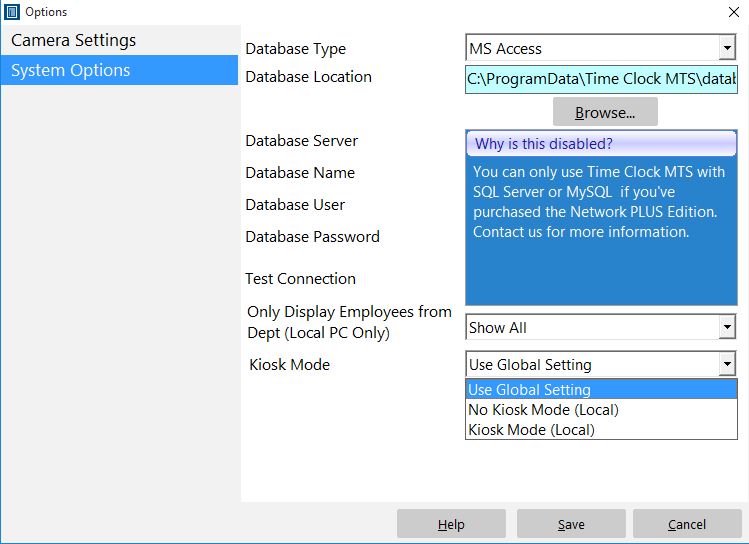Click the Kiosk Mode label
The width and height of the screenshot is (749, 544).
pos(289,365)
